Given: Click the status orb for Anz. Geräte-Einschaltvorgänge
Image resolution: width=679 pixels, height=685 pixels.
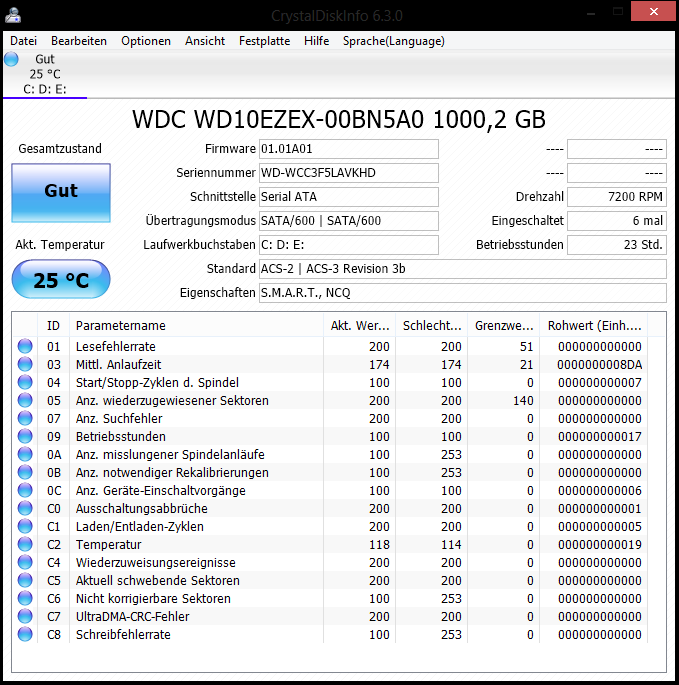Looking at the screenshot, I should tap(25, 490).
